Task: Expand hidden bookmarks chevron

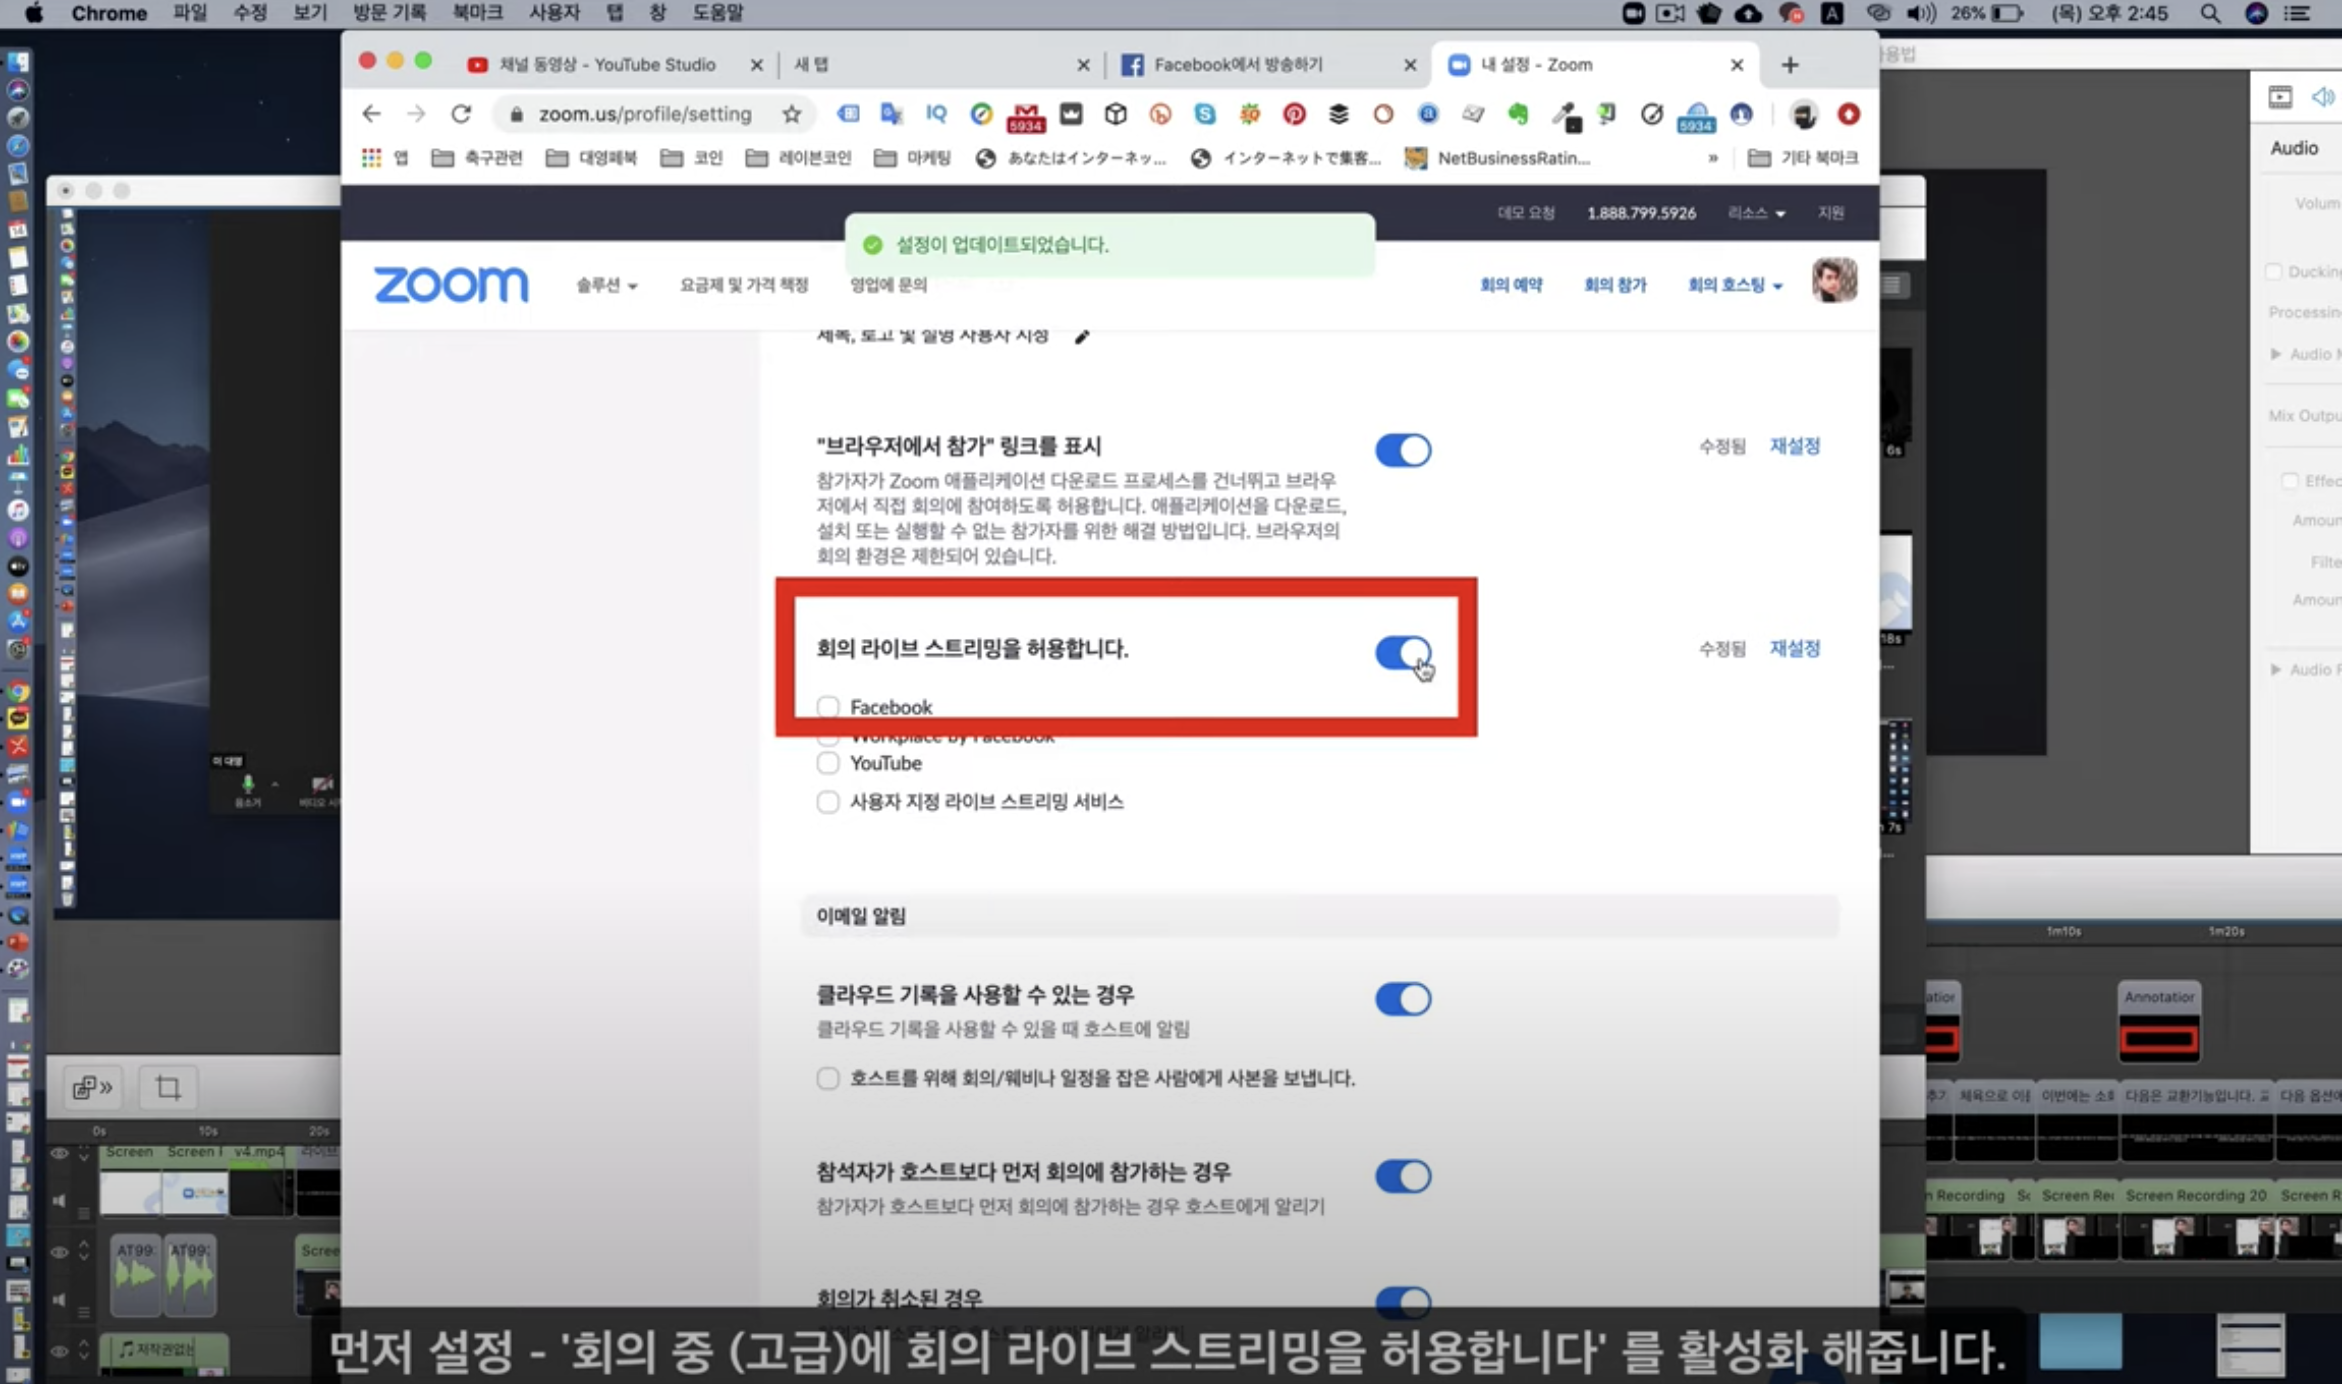Action: point(1713,158)
